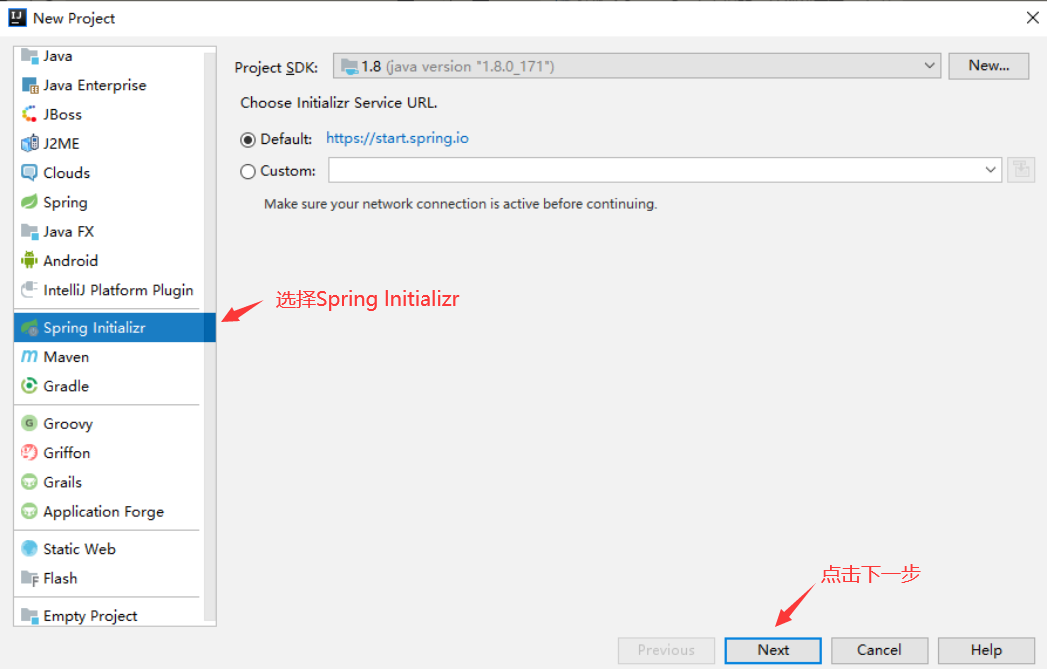Select the Maven icon
Image resolution: width=1047 pixels, height=671 pixels.
click(x=29, y=357)
